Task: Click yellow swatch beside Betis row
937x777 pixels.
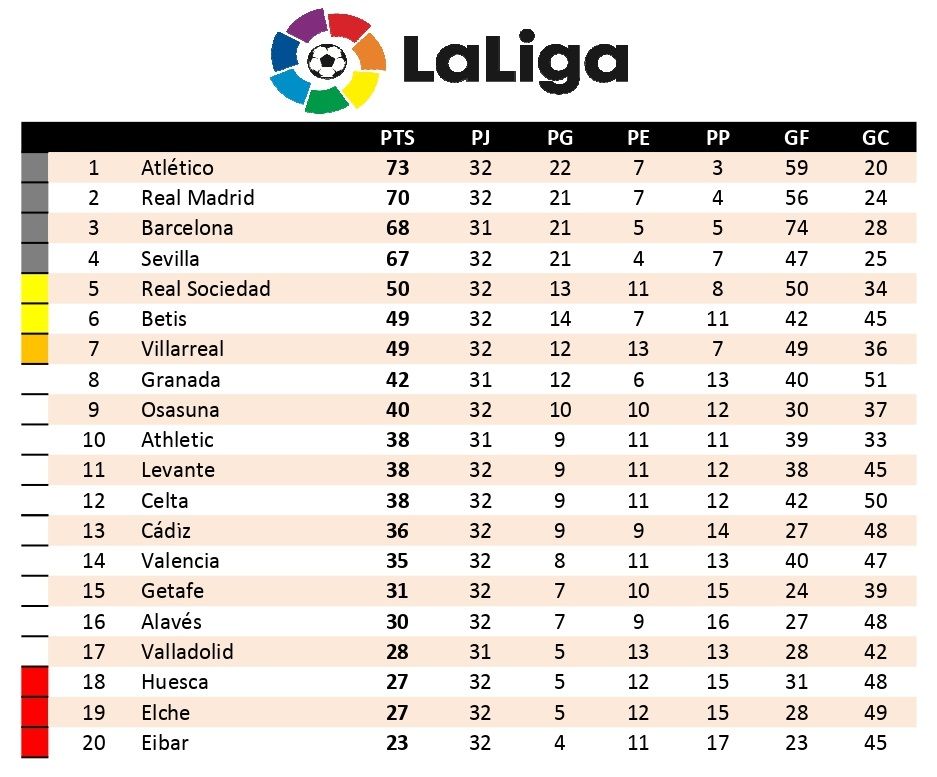Action: pyautogui.click(x=34, y=319)
